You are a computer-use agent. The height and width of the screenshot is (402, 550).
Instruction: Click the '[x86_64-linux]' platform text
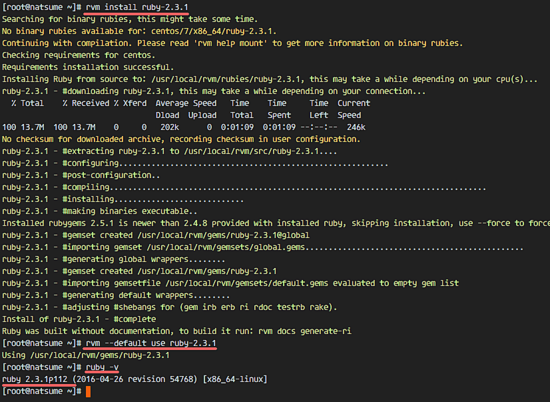point(235,379)
